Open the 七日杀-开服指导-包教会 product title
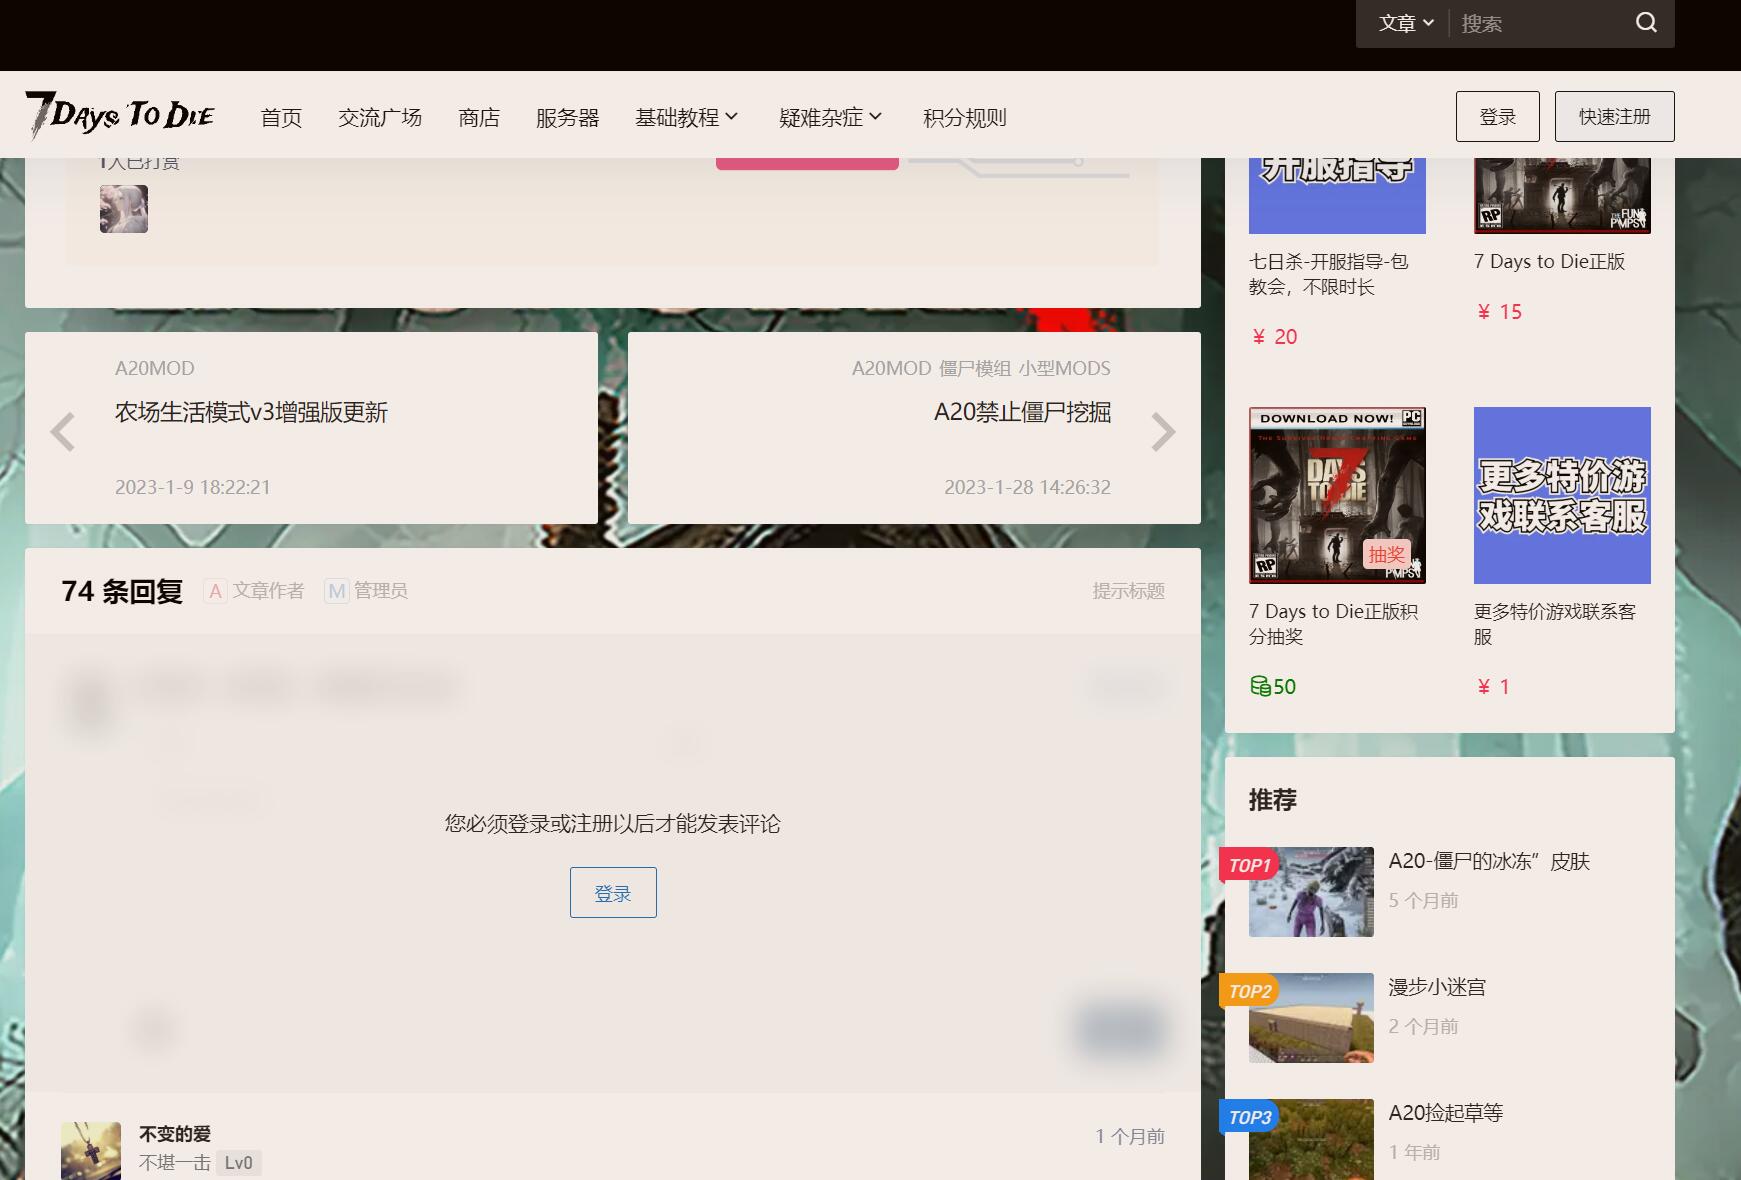Image resolution: width=1741 pixels, height=1180 pixels. 1329,274
